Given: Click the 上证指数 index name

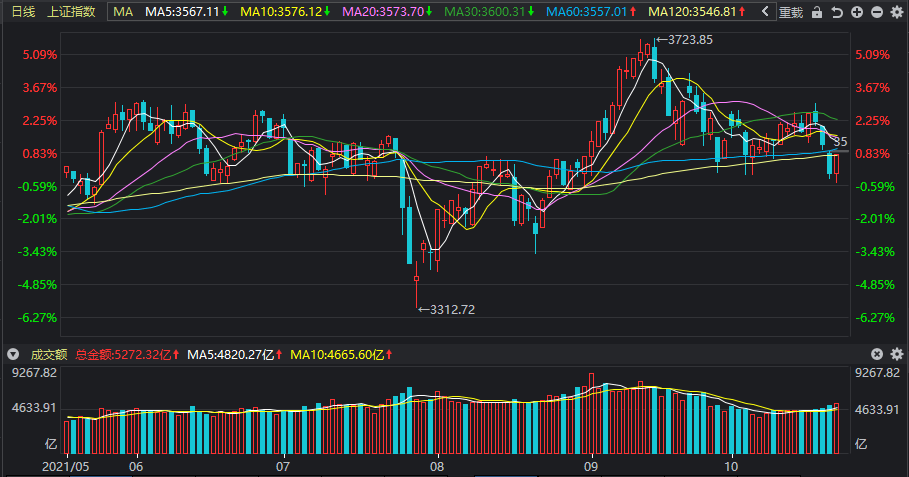Looking at the screenshot, I should pos(71,12).
